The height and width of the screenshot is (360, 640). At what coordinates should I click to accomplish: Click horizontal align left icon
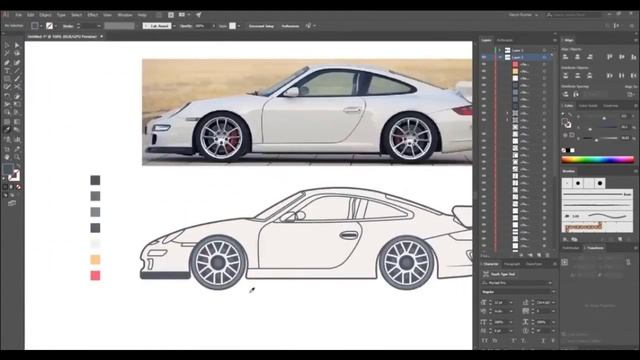pos(566,57)
